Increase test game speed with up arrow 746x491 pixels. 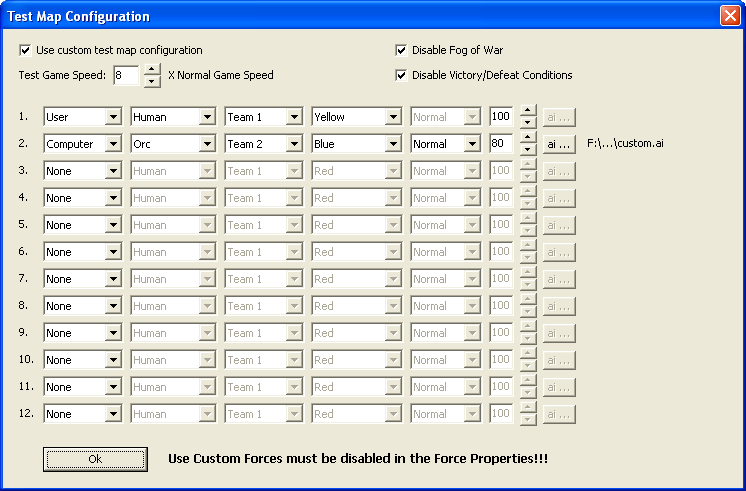point(152,69)
